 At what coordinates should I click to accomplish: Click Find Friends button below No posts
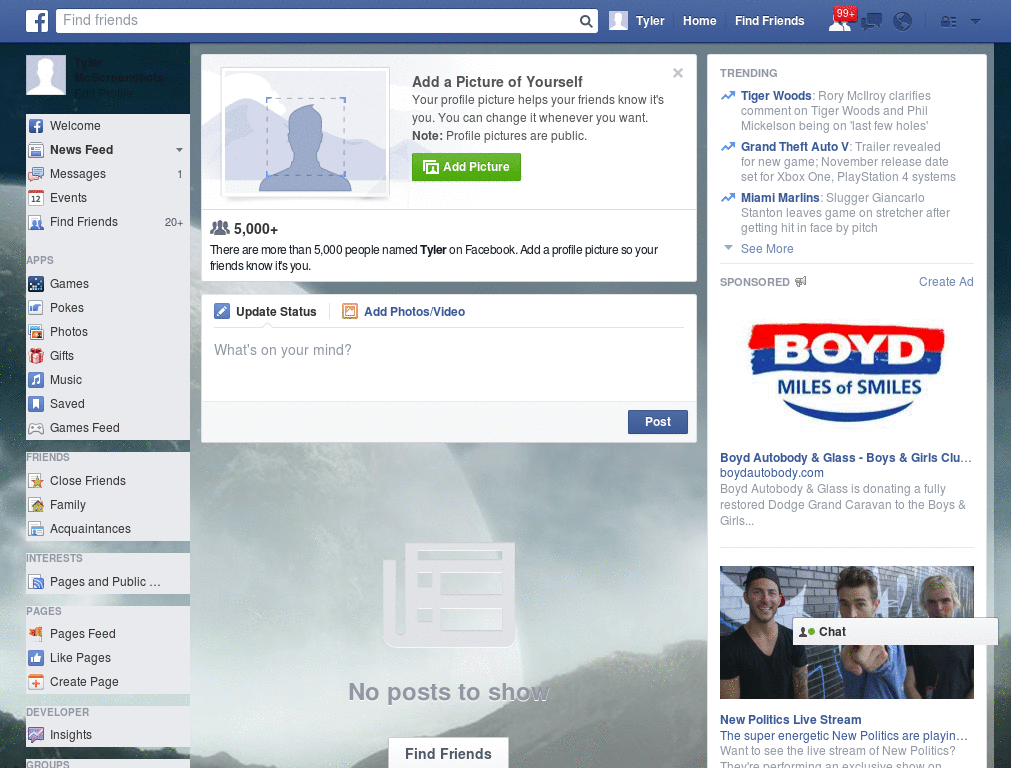(449, 754)
